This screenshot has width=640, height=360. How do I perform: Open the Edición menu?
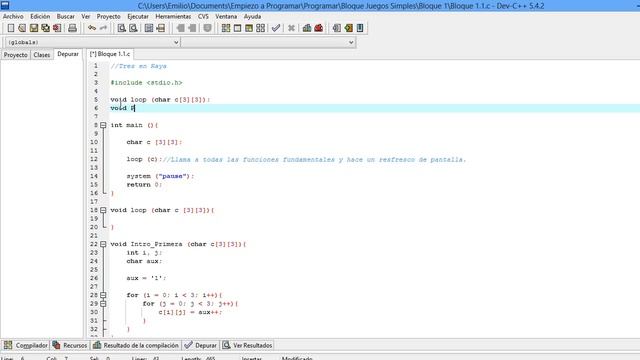tap(40, 16)
